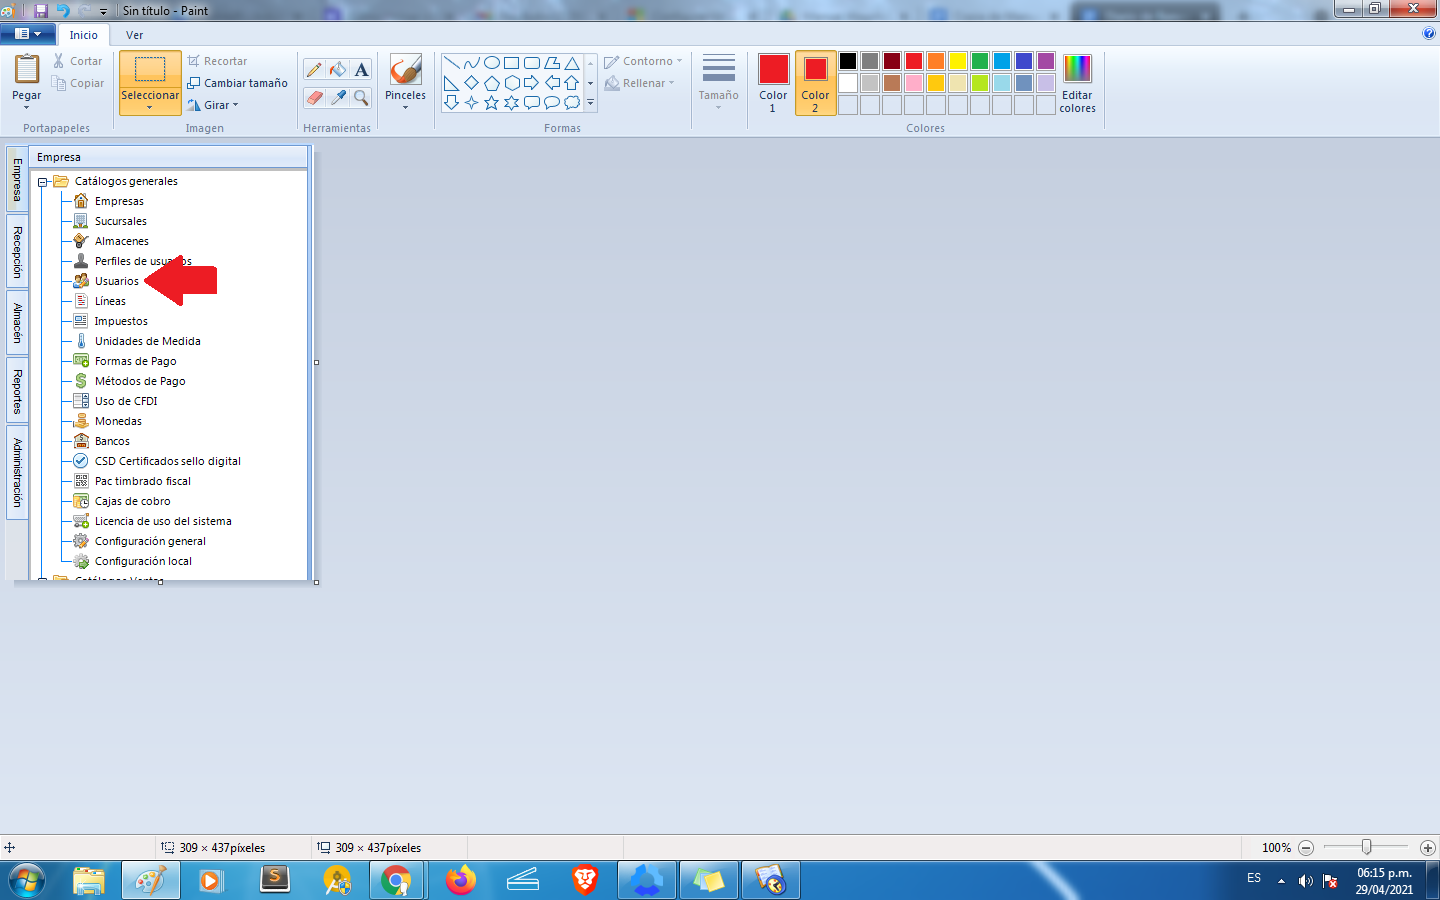The image size is (1440, 900).
Task: Activate Color 1 foreground
Action: tap(773, 84)
